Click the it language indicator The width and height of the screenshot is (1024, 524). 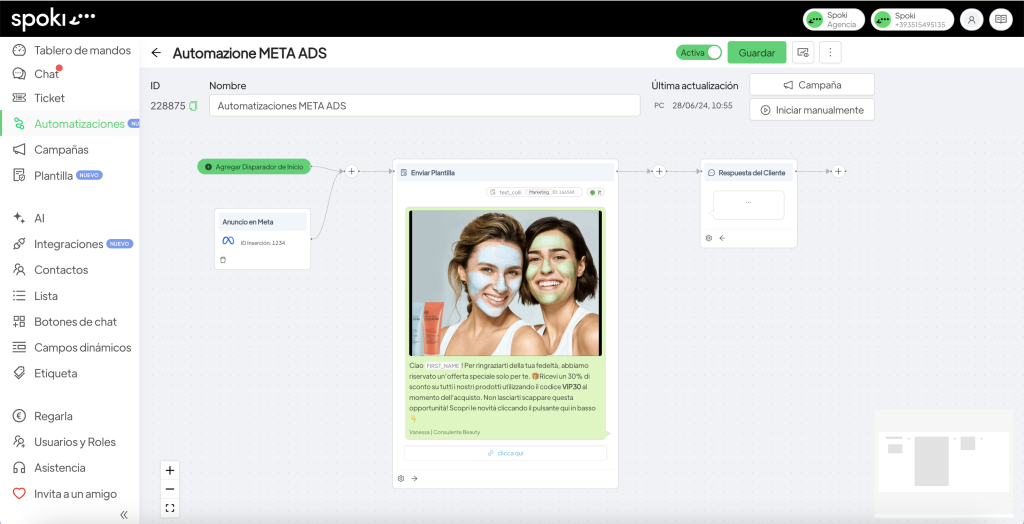coord(595,192)
